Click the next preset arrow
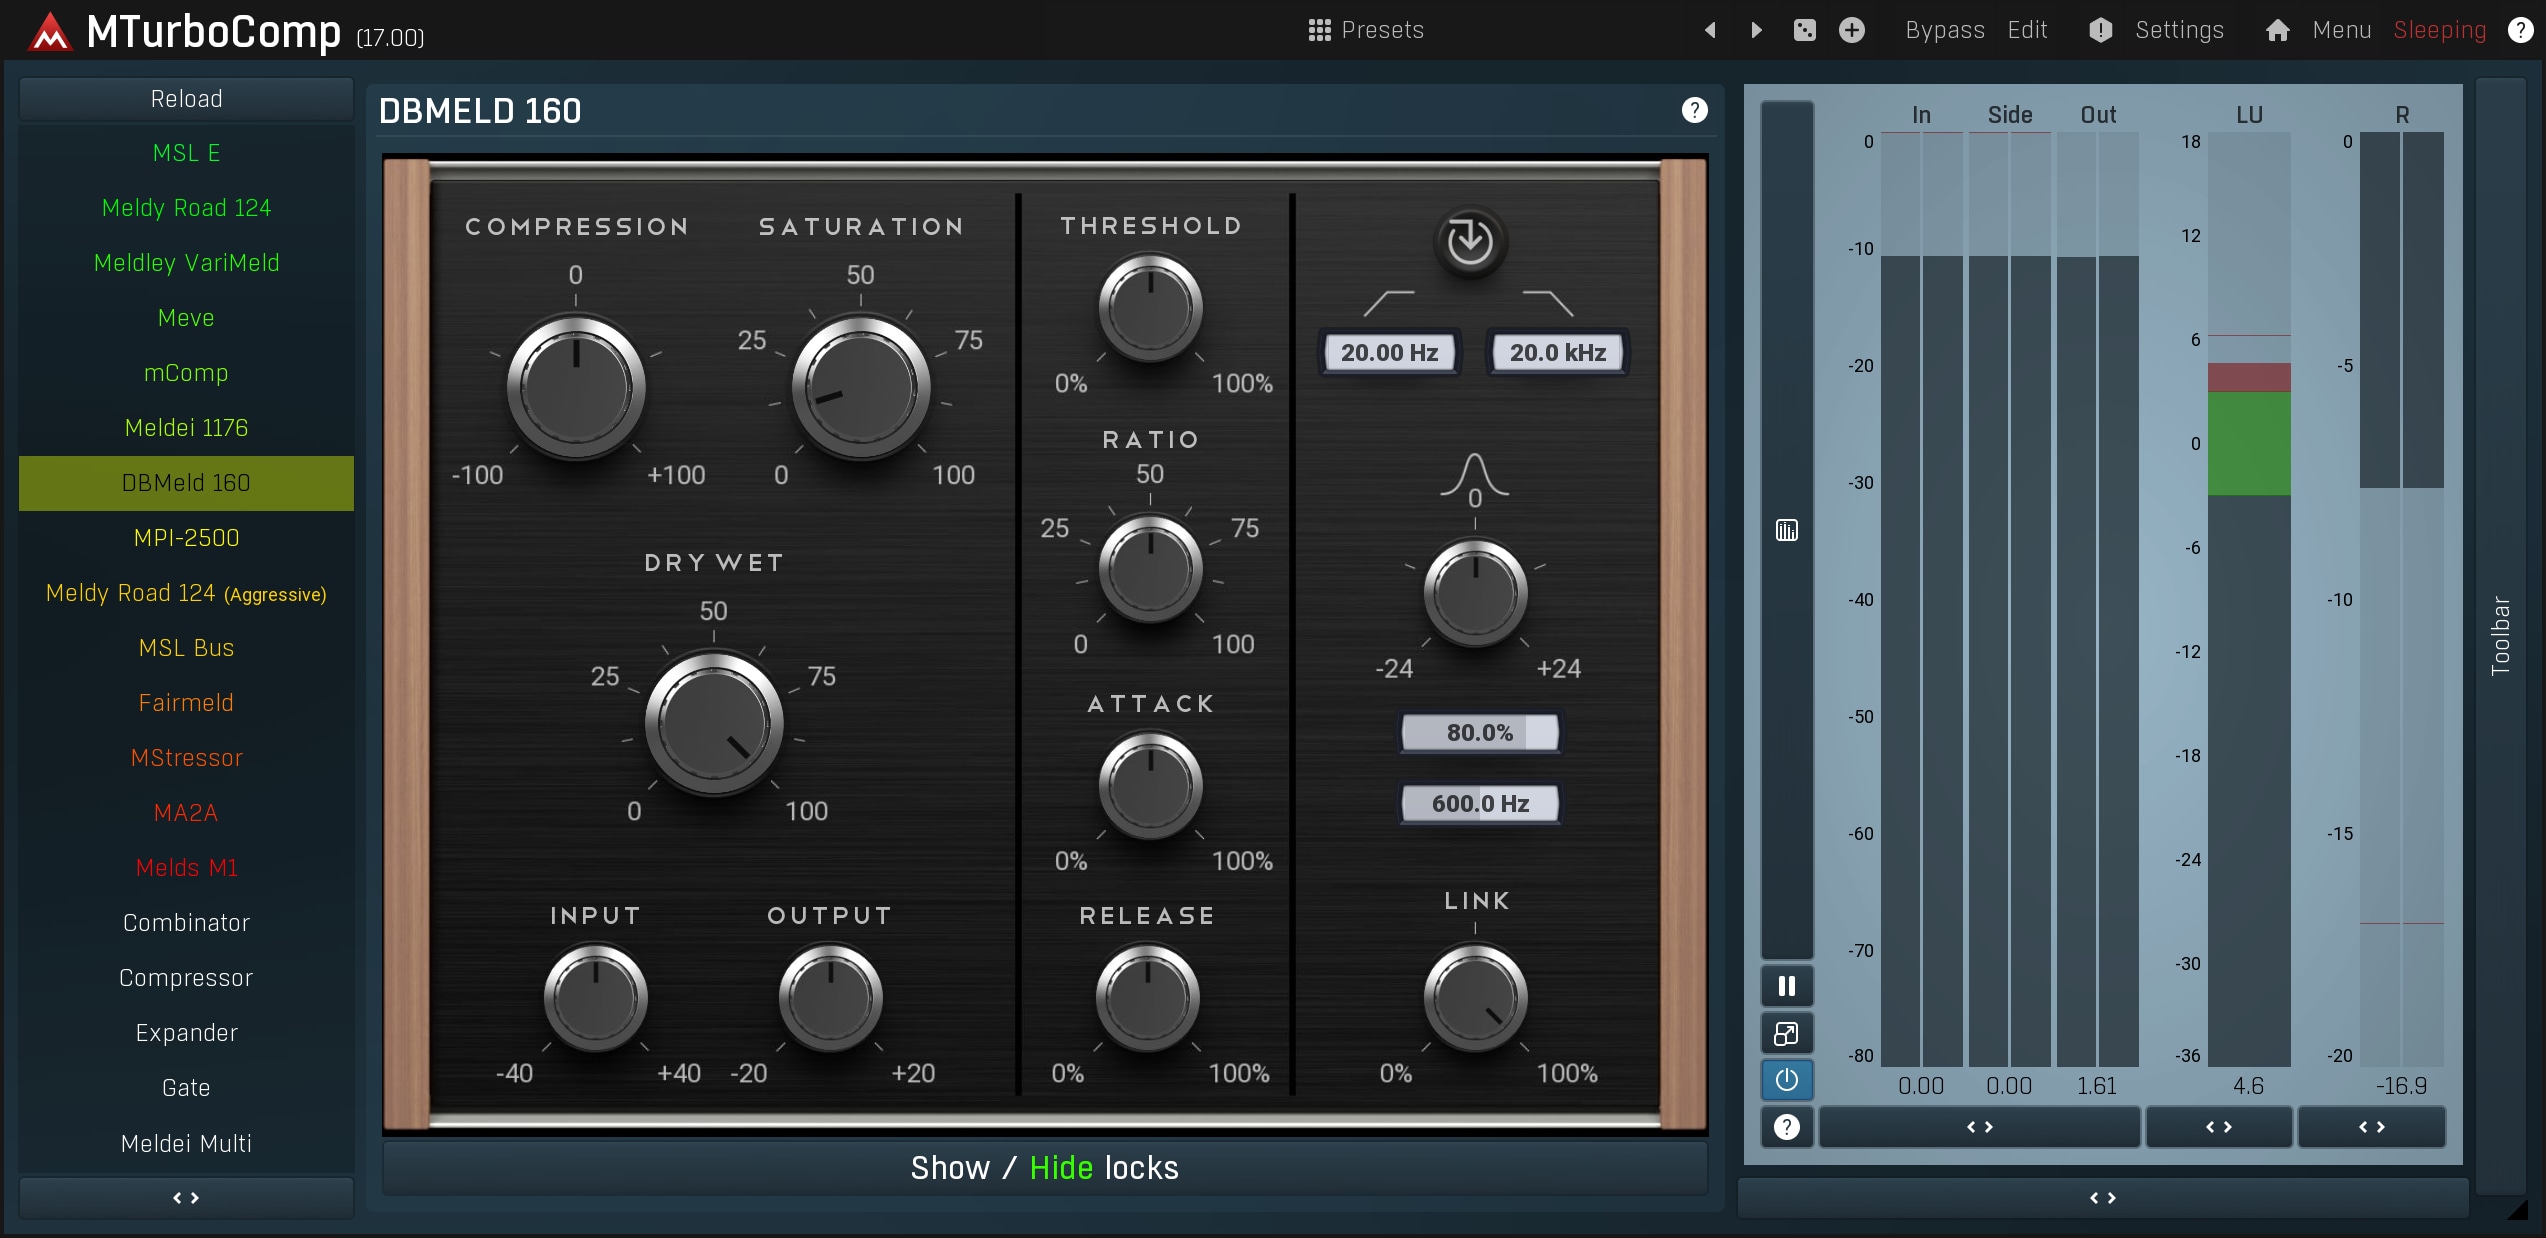This screenshot has height=1238, width=2546. (1757, 30)
